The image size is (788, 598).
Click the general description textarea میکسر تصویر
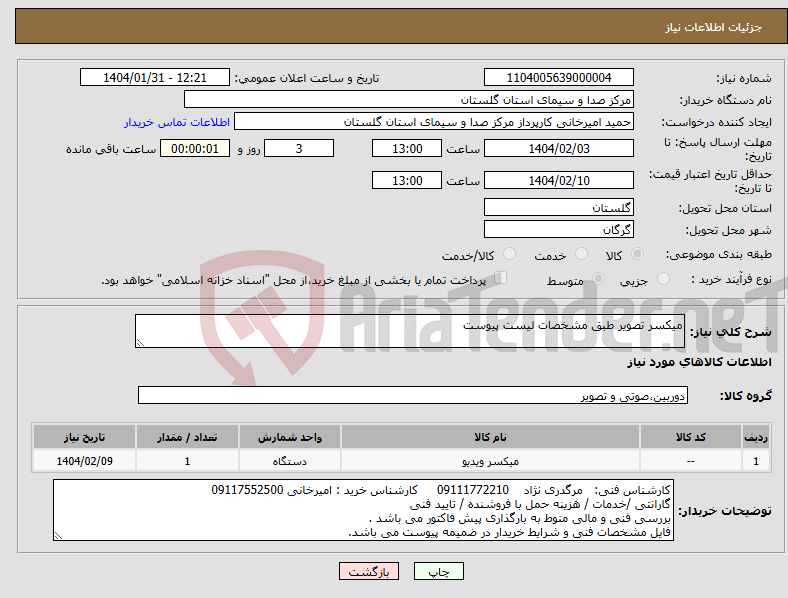click(x=410, y=331)
